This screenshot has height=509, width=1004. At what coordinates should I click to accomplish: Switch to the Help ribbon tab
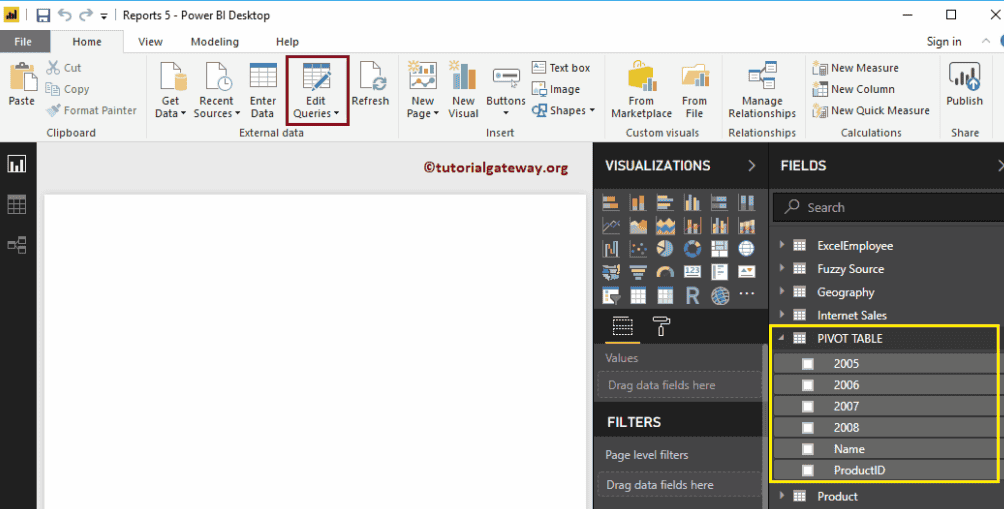point(287,42)
